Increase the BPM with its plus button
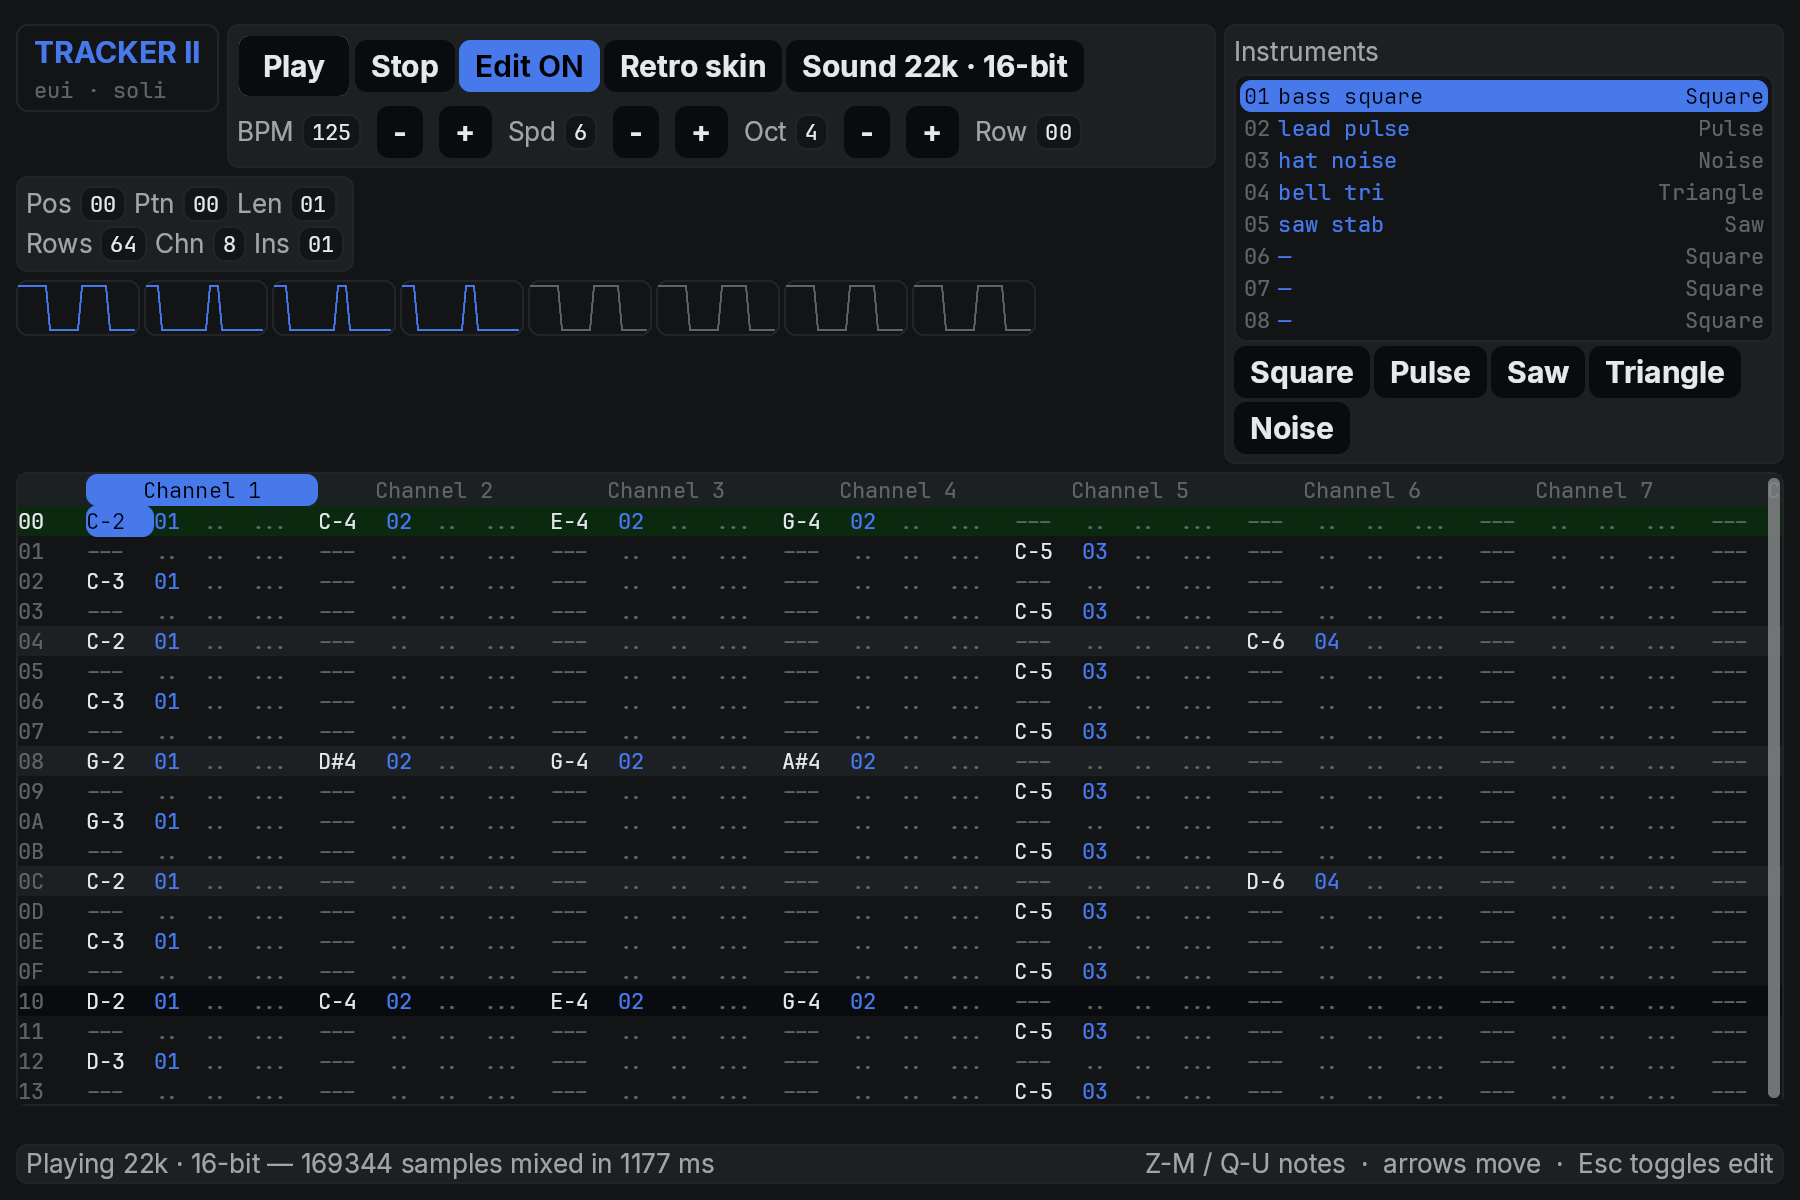 (465, 132)
